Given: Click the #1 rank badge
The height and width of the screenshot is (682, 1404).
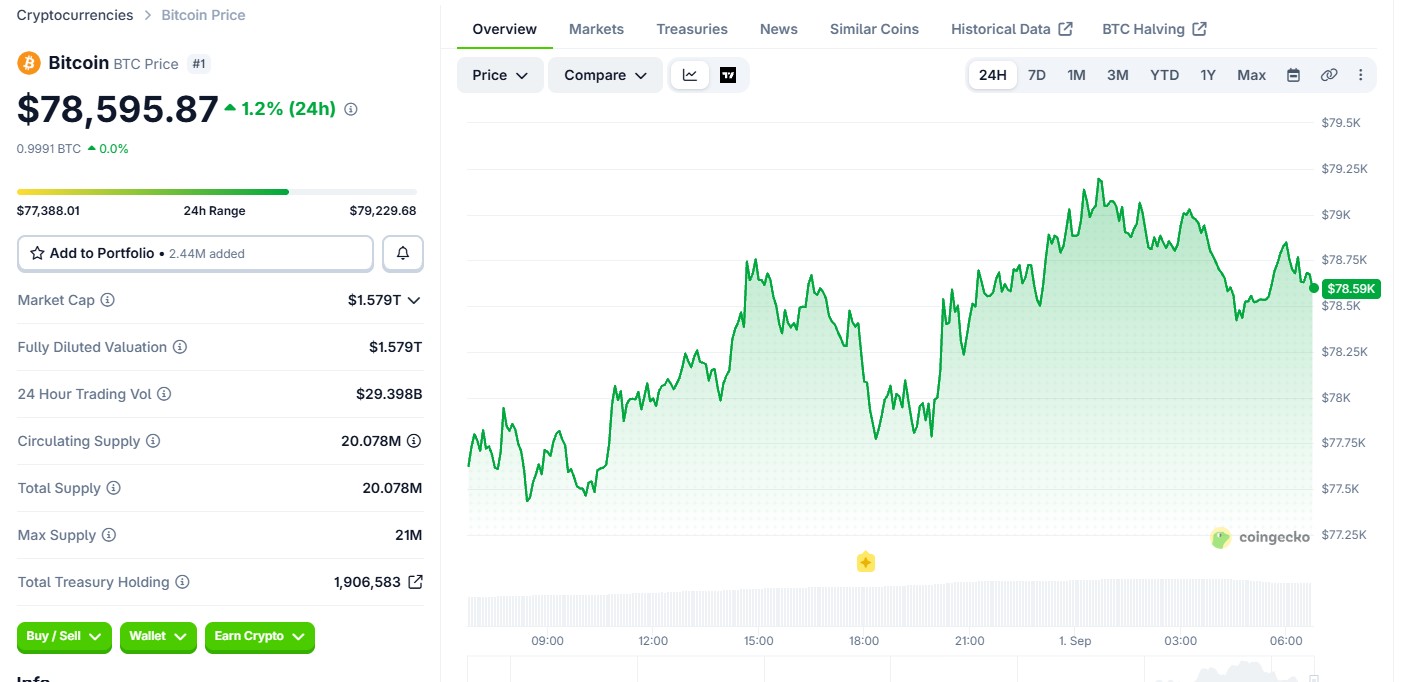Looking at the screenshot, I should 198,64.
